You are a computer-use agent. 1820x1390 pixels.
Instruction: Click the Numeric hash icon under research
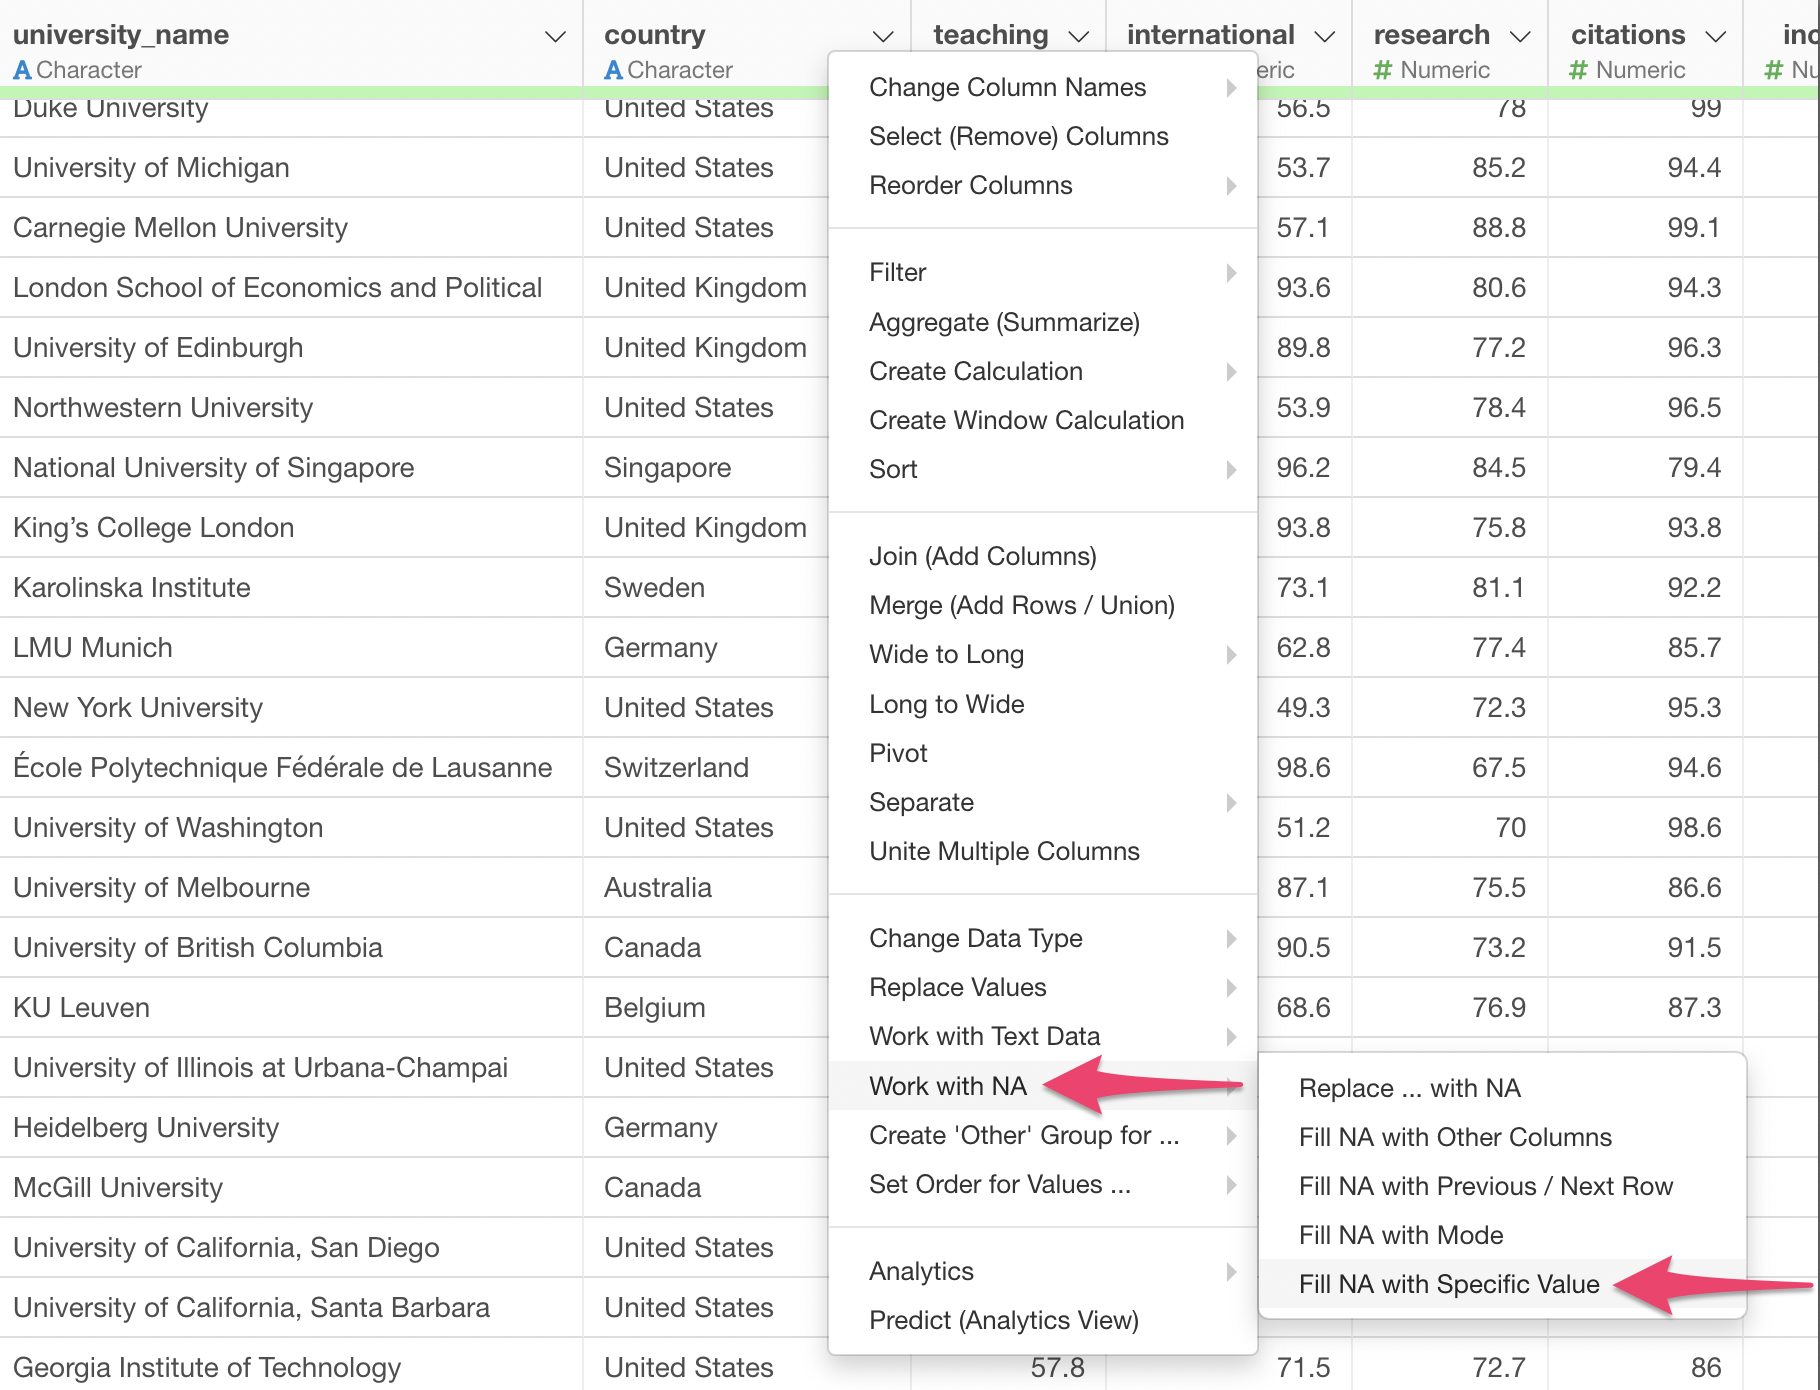[x=1383, y=70]
